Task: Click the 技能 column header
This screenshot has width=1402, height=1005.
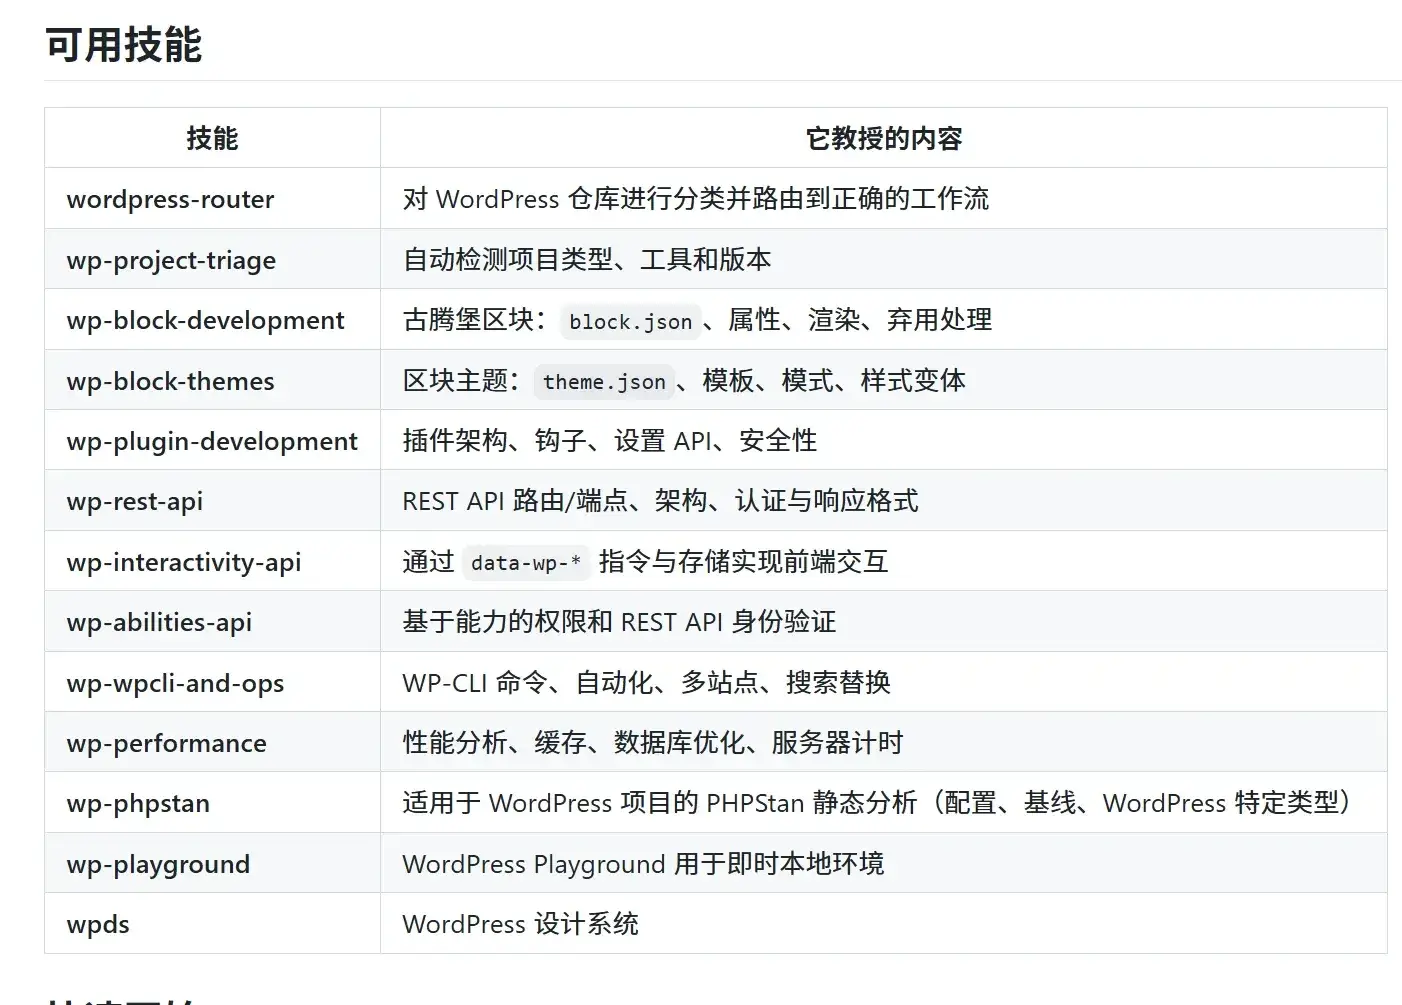Action: coord(212,138)
